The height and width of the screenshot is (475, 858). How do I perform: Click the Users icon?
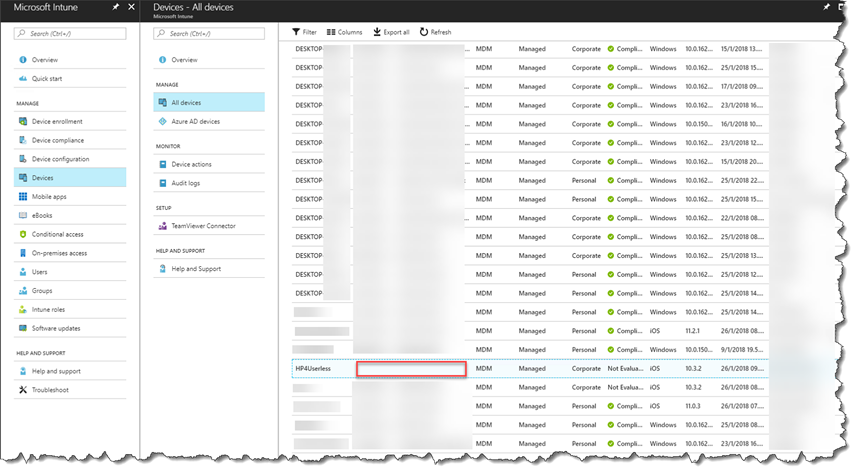(x=22, y=272)
